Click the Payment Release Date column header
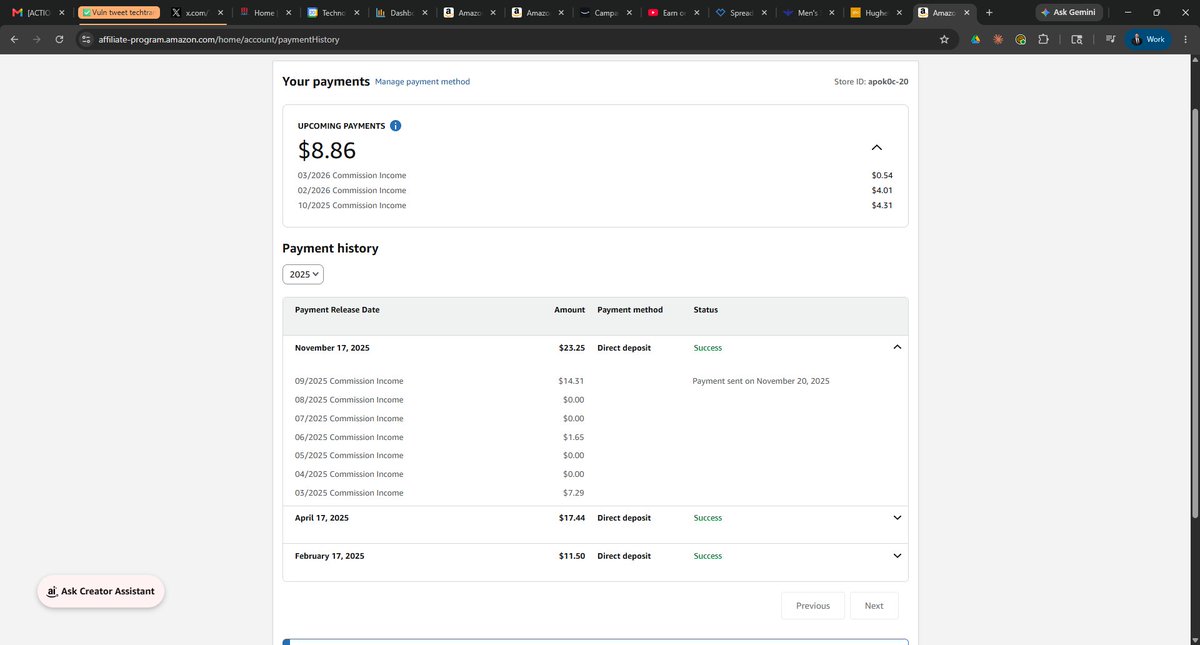Image resolution: width=1200 pixels, height=645 pixels. point(337,310)
